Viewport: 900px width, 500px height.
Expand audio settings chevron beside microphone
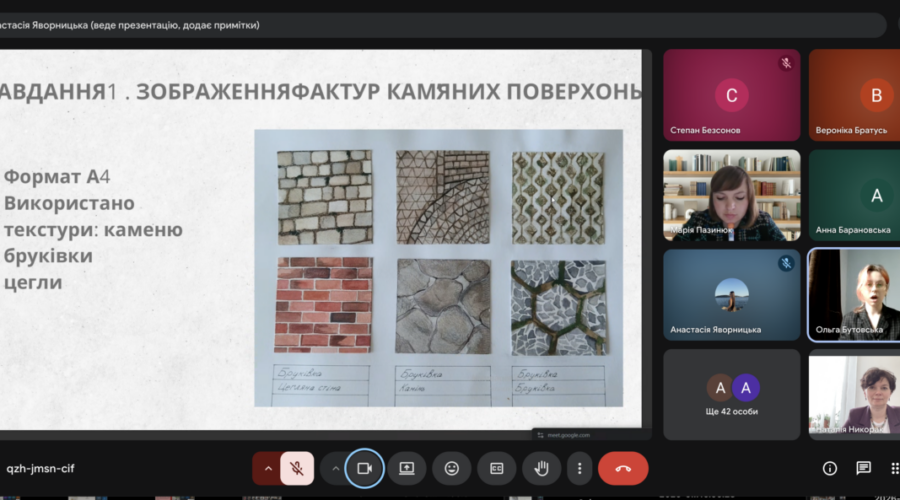pyautogui.click(x=267, y=468)
